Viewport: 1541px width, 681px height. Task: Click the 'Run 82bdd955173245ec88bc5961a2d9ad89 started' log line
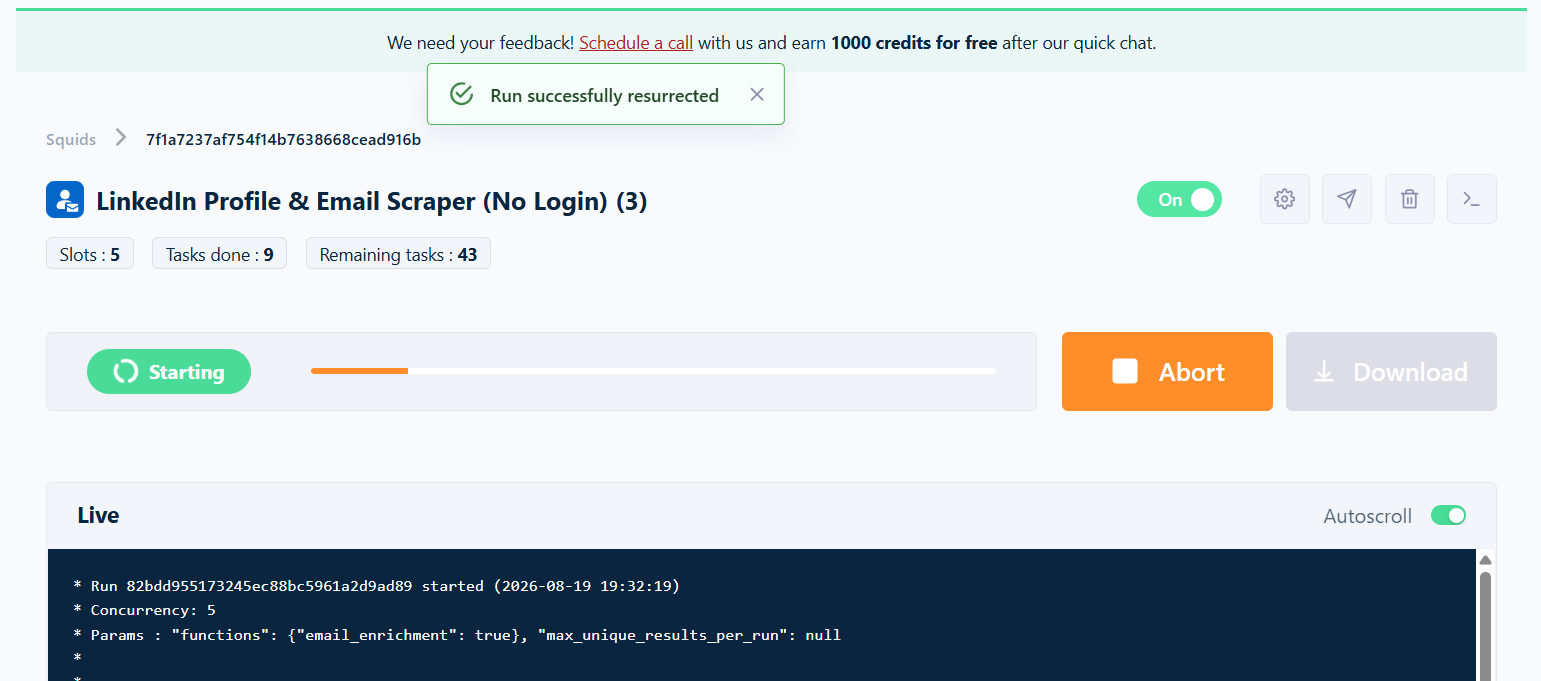376,585
